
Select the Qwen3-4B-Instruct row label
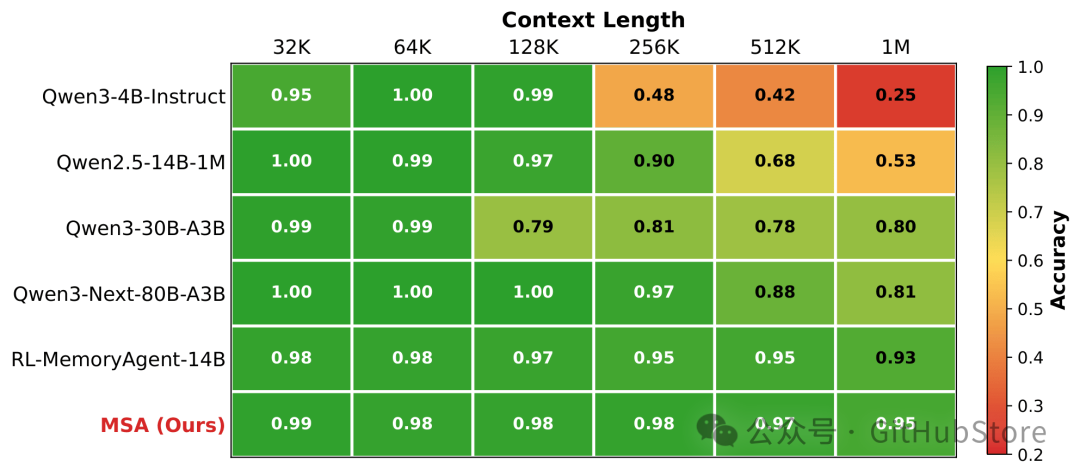coord(134,97)
